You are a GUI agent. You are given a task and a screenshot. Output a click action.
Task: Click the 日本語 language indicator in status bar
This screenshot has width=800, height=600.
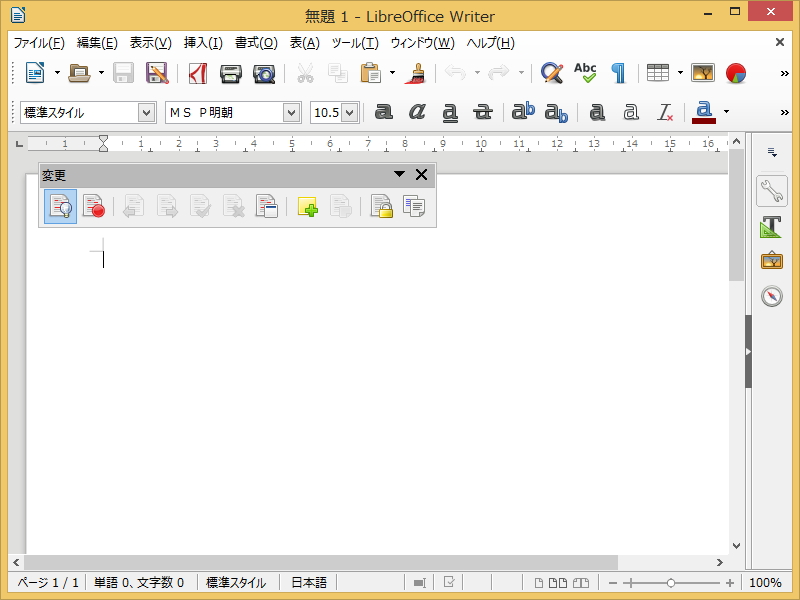point(310,582)
